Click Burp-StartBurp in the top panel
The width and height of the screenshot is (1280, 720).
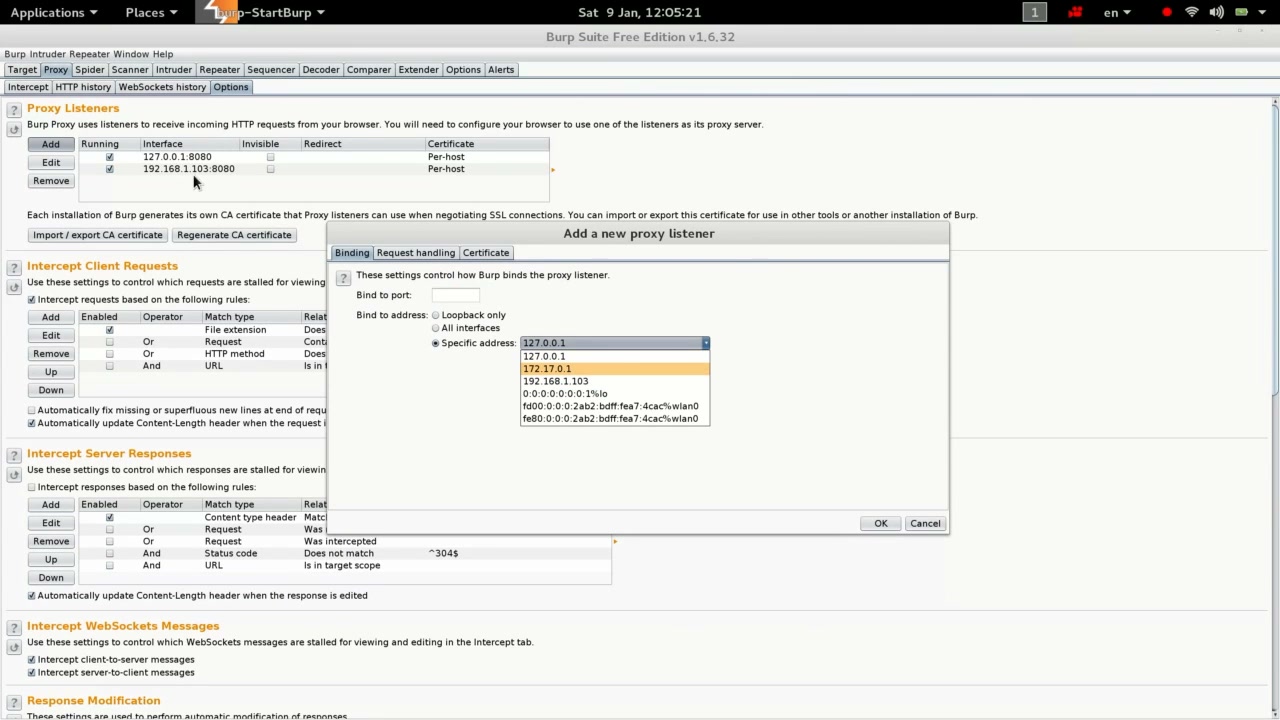coord(263,12)
